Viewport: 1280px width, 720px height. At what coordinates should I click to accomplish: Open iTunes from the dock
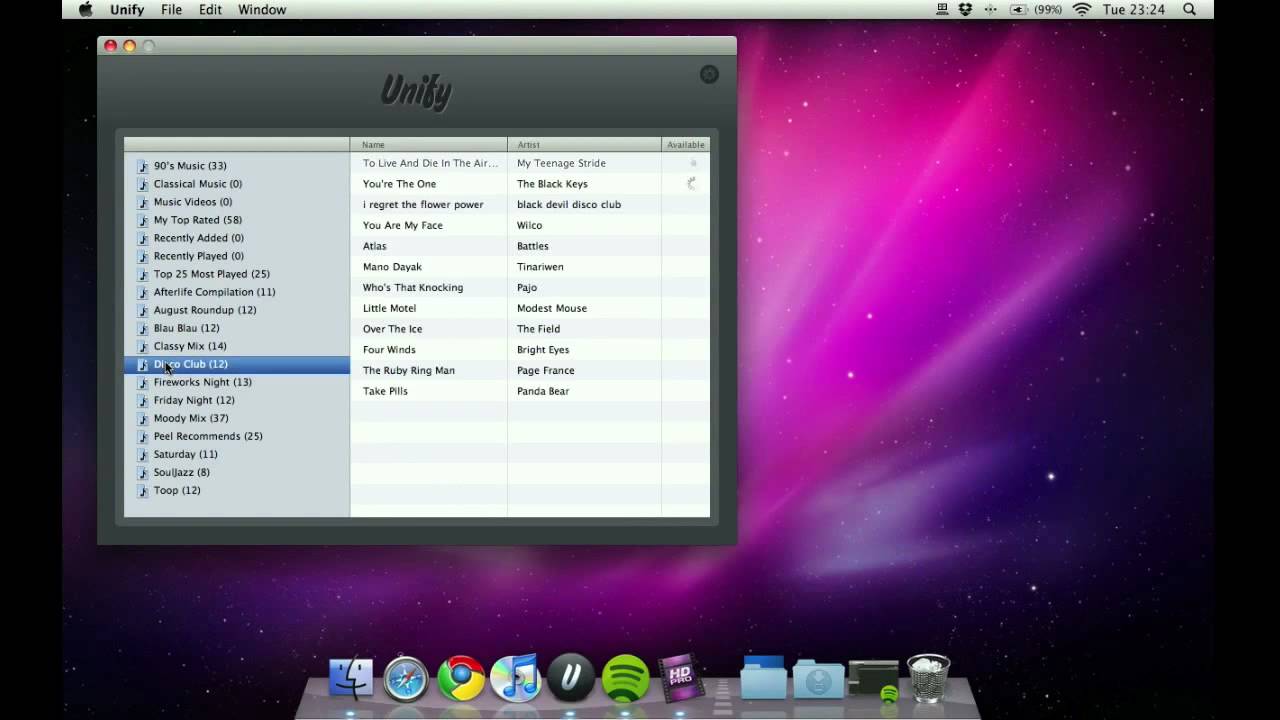click(516, 678)
